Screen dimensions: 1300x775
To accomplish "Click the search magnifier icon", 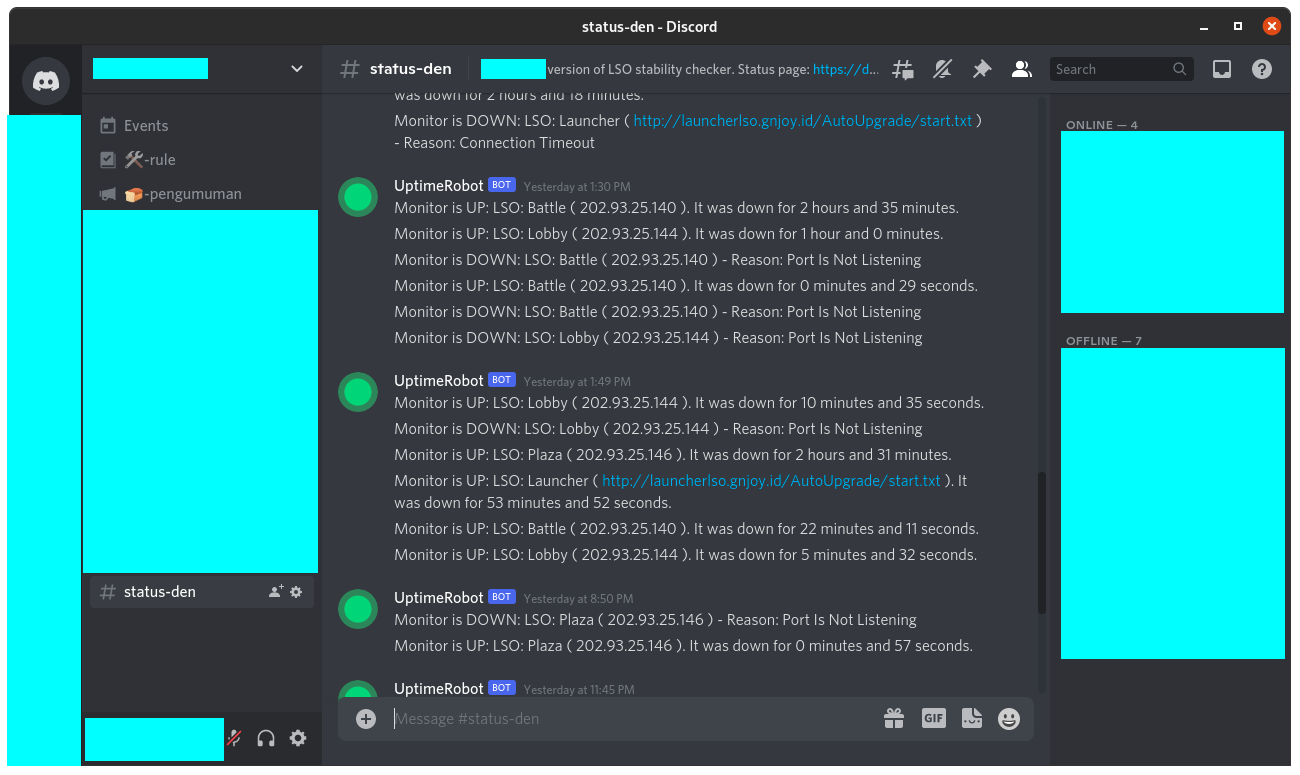I will pyautogui.click(x=1180, y=69).
